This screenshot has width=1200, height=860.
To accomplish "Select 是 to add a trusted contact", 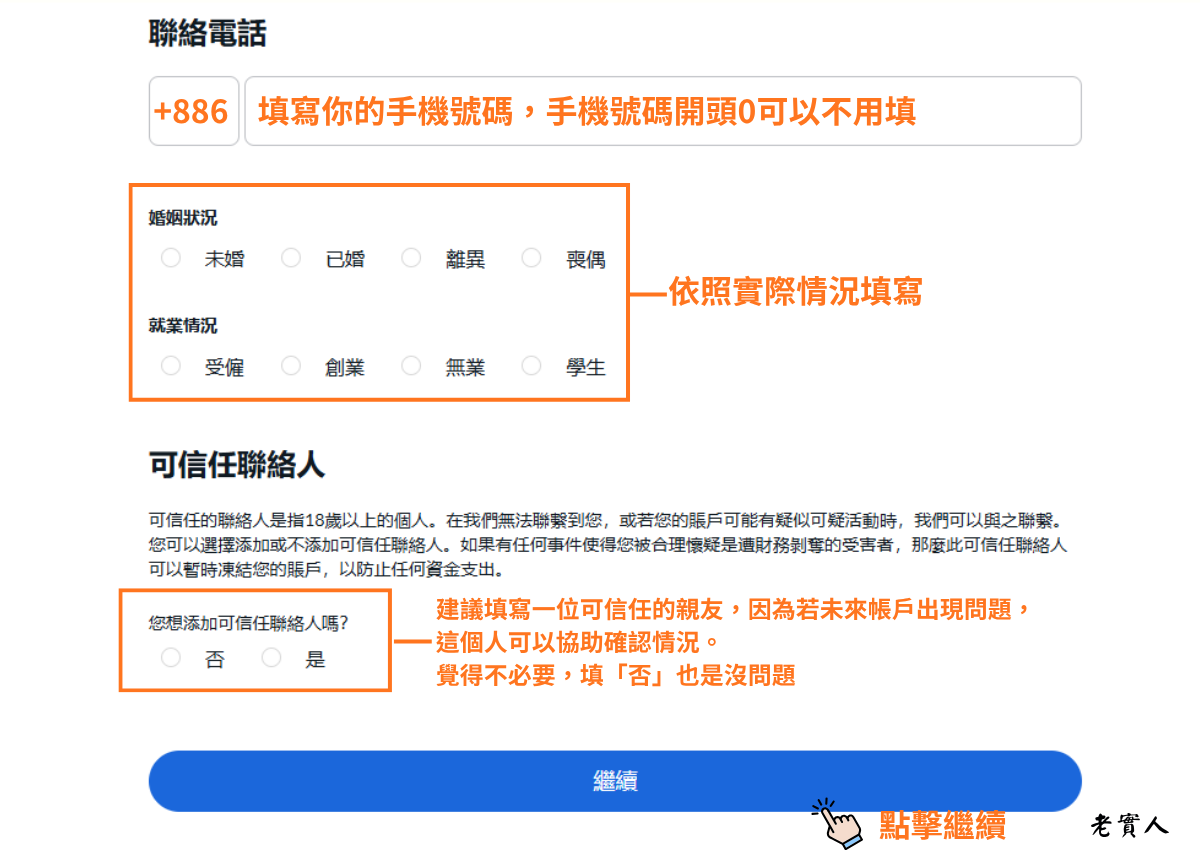I will (271, 658).
